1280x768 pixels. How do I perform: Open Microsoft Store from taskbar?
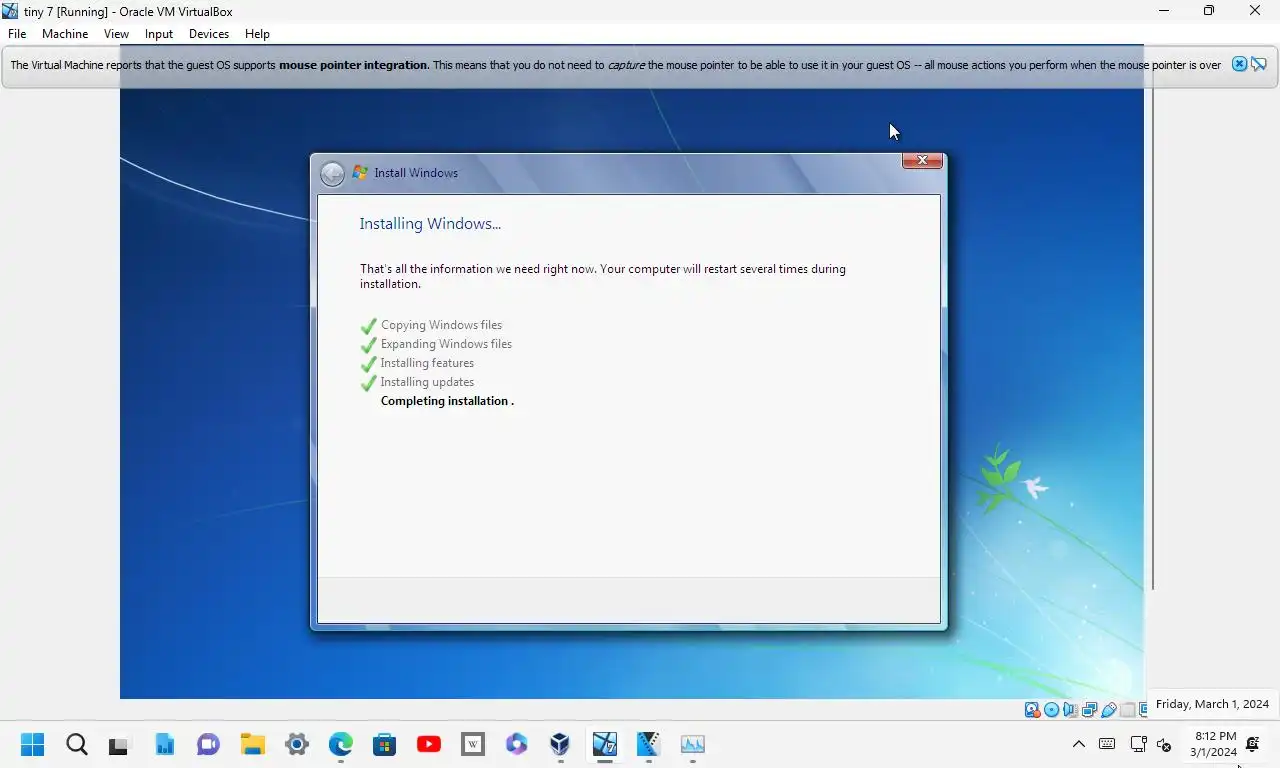click(385, 744)
